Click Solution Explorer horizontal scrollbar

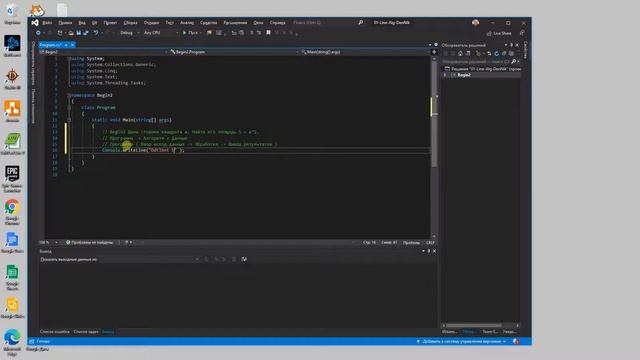481,326
